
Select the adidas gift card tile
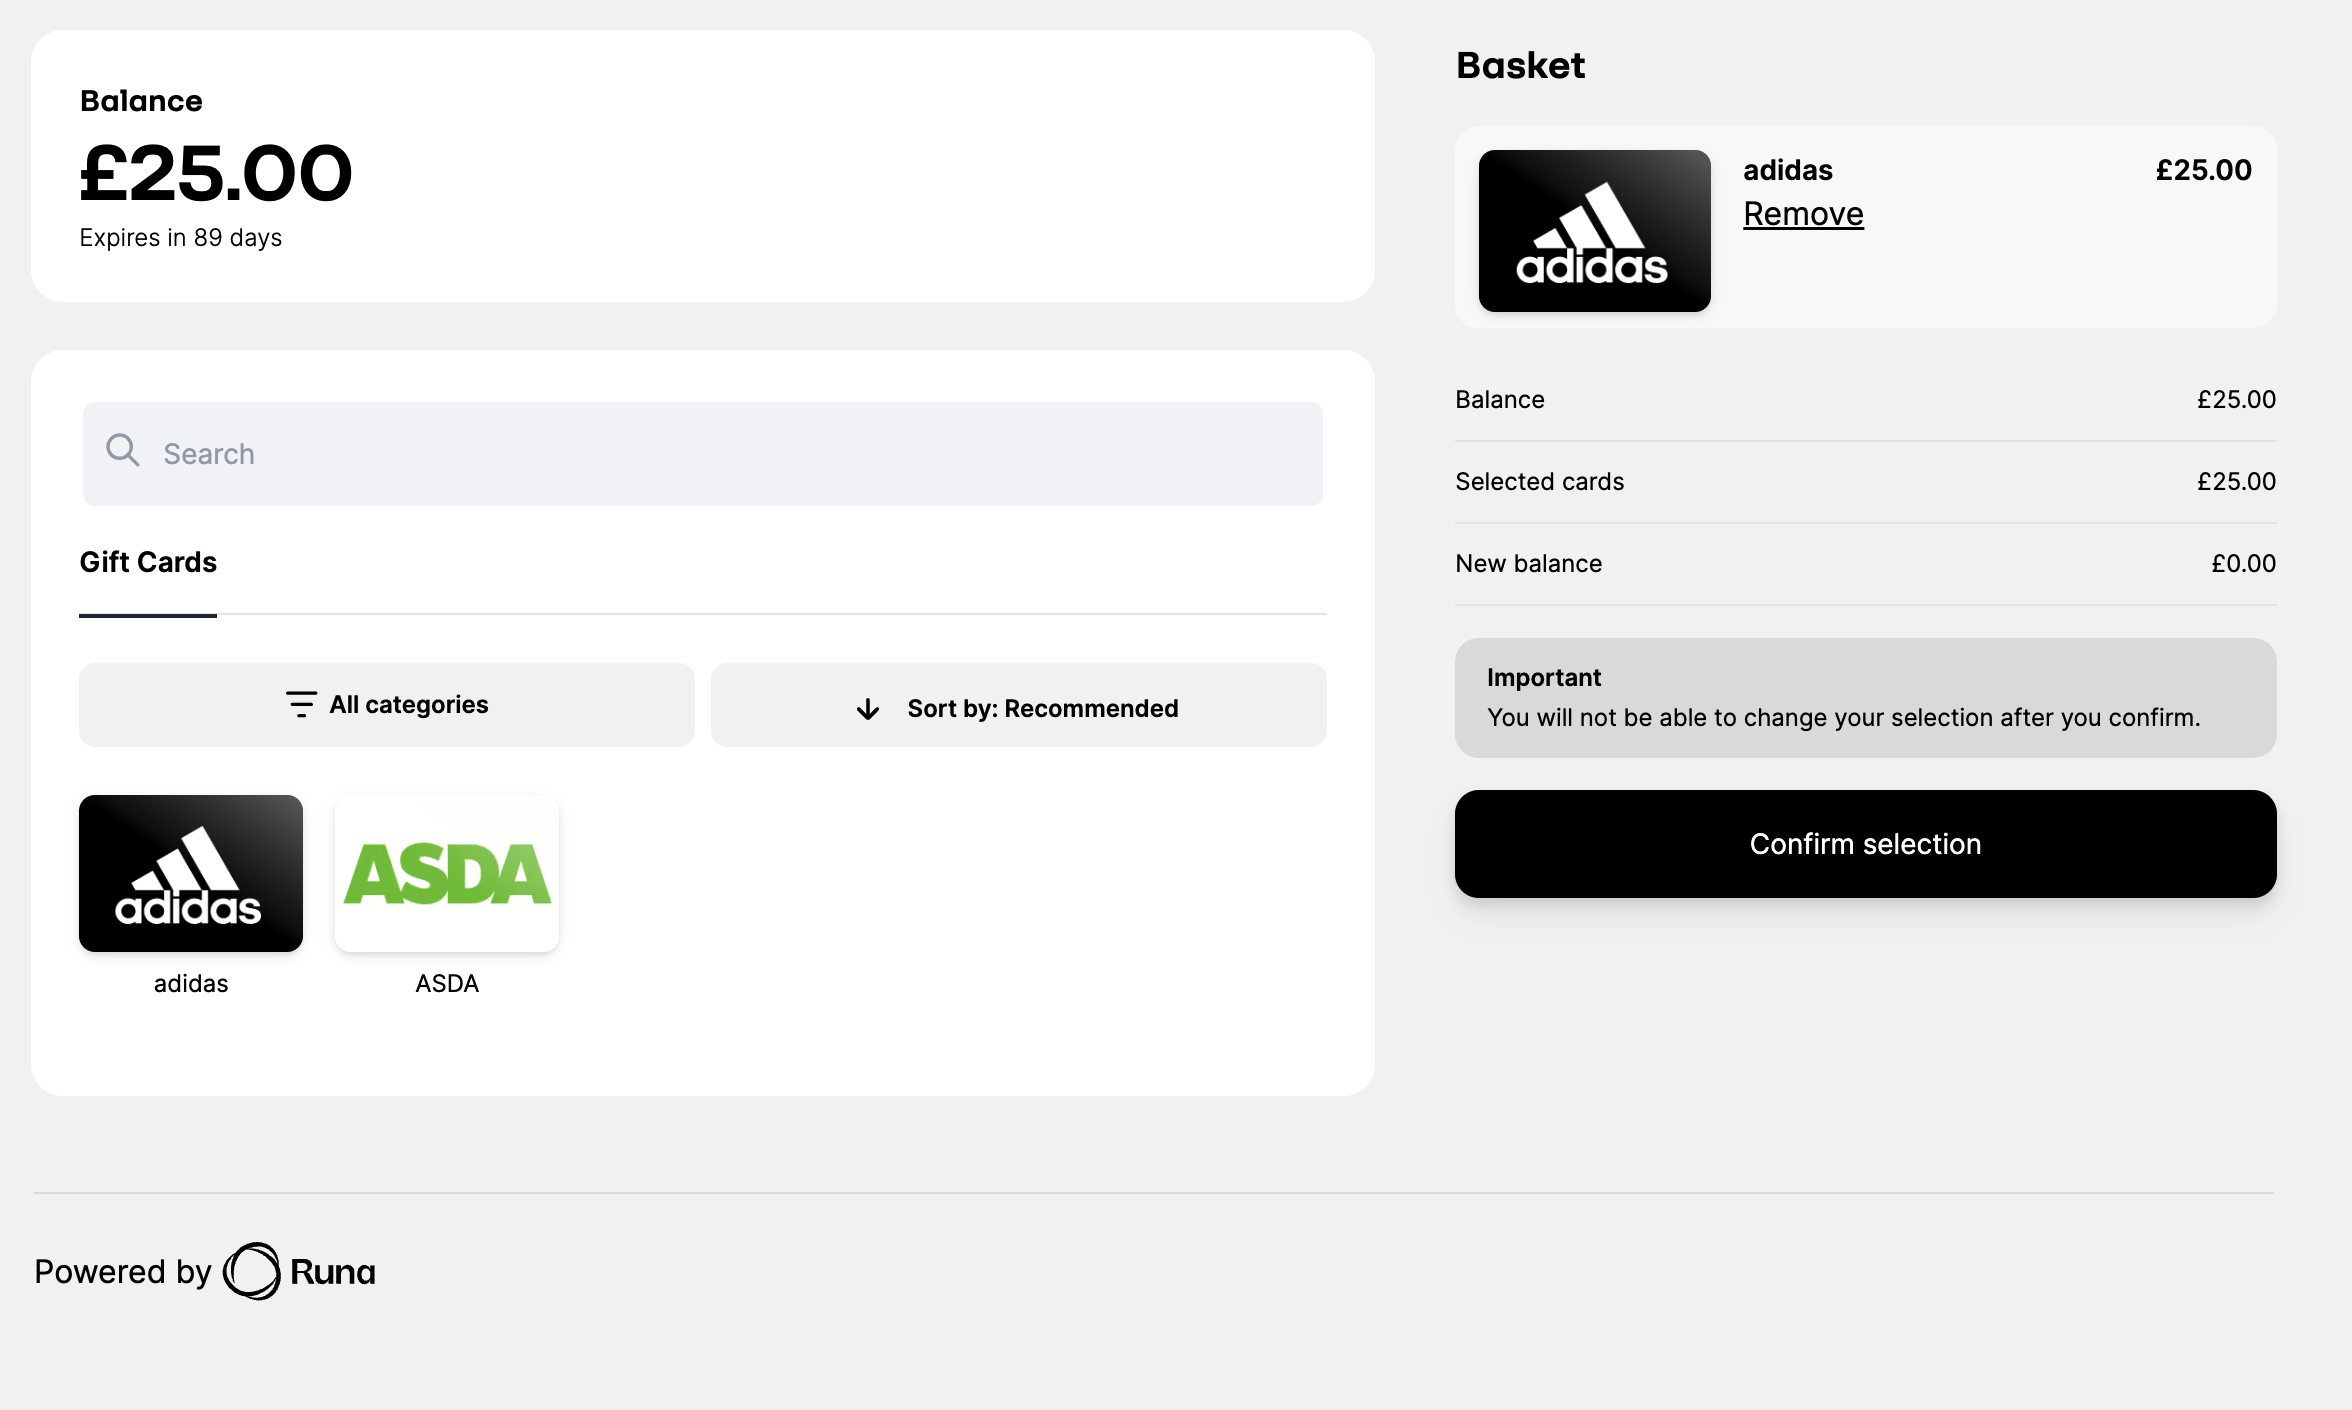click(191, 873)
